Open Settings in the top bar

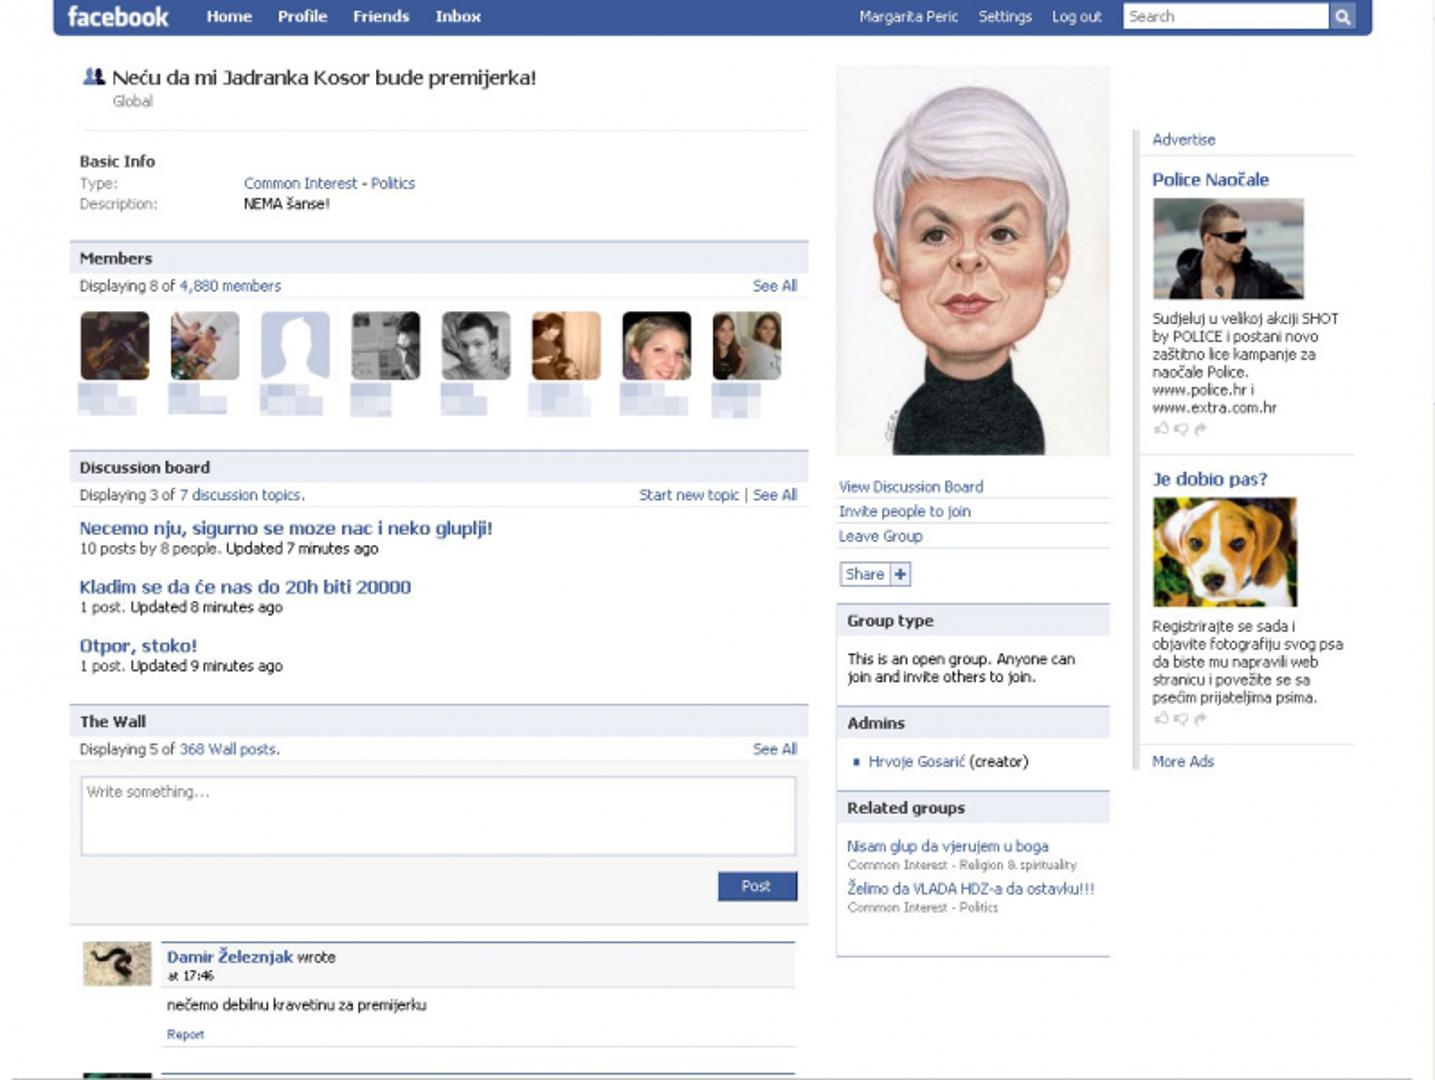[1004, 17]
